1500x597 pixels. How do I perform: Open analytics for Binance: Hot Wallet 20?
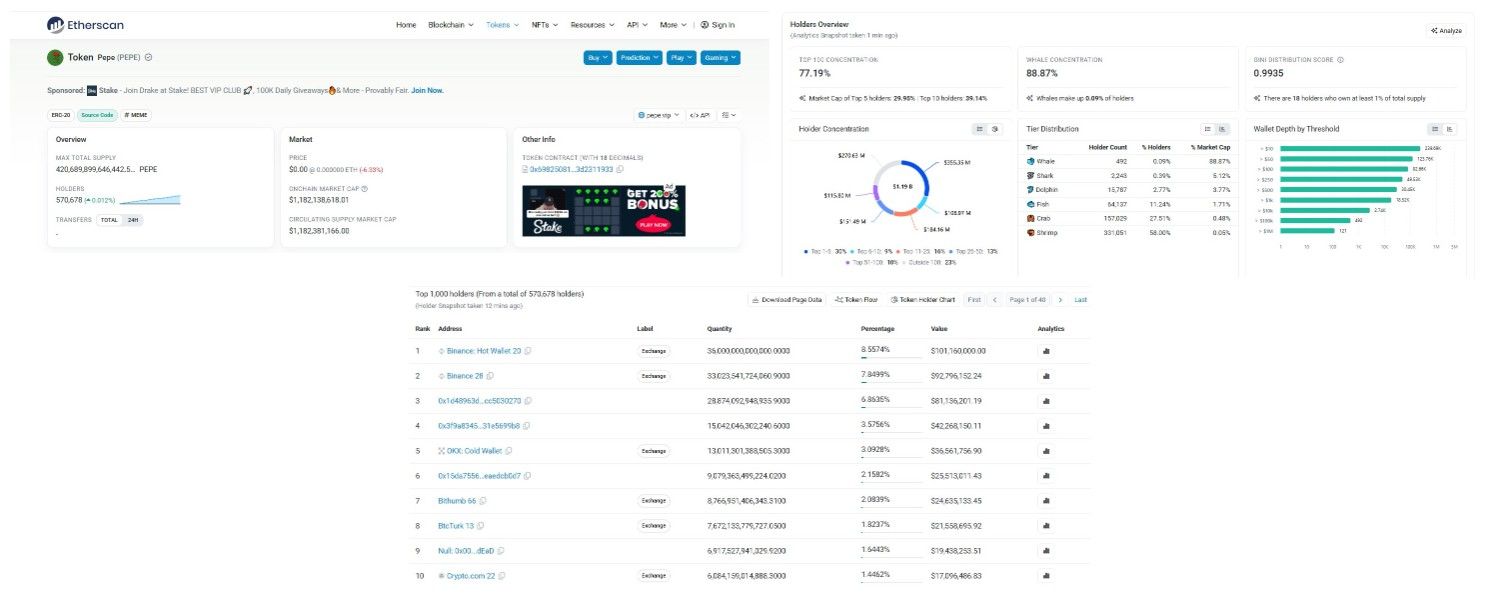pos(1046,351)
